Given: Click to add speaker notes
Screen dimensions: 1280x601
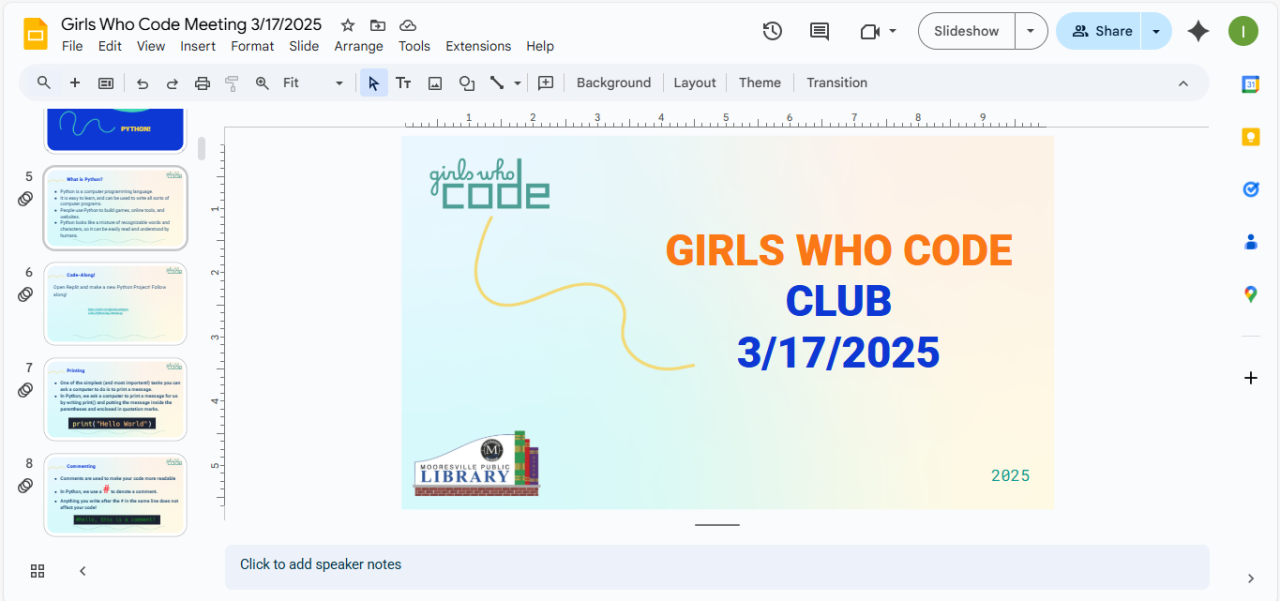Looking at the screenshot, I should coord(717,566).
